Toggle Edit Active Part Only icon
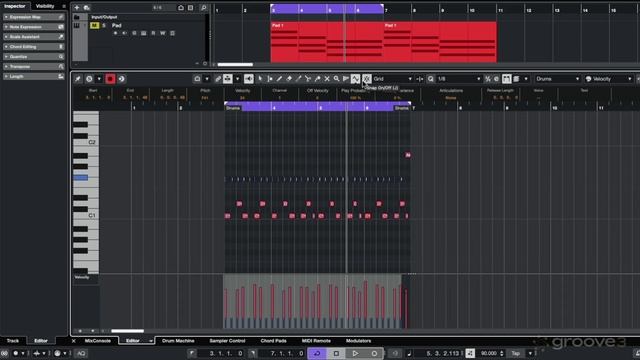The image size is (640, 360). 516,79
